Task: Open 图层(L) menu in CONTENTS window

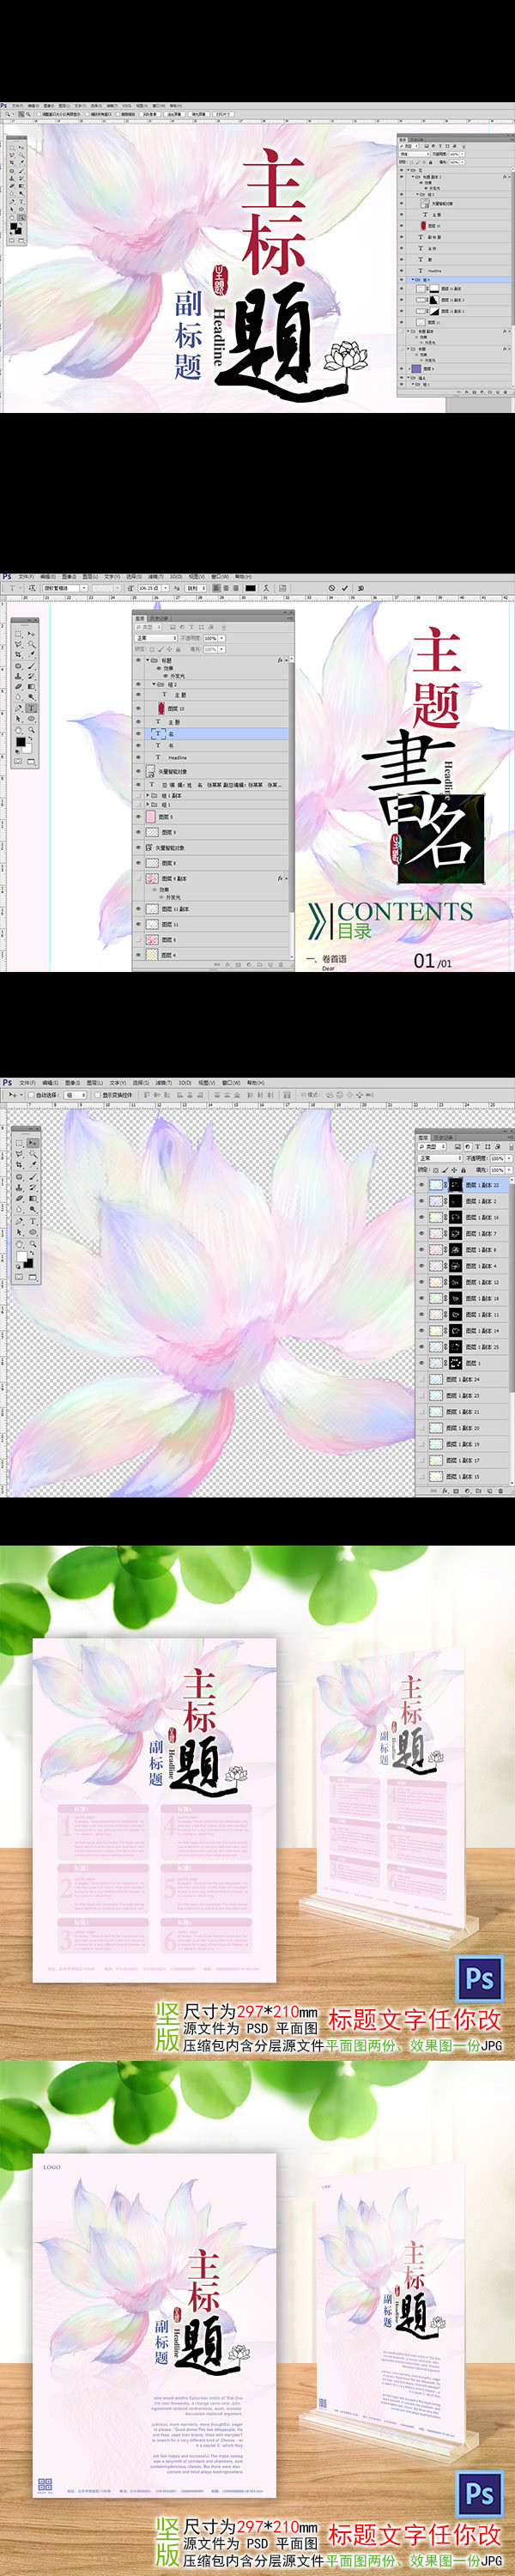Action: [x=91, y=577]
